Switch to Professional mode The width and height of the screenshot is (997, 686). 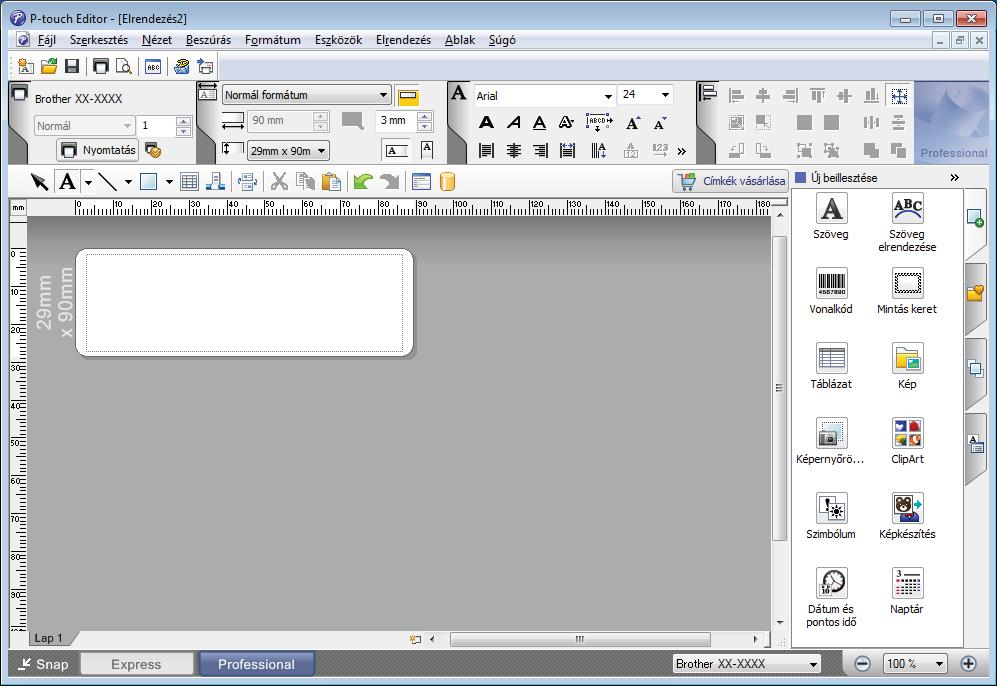tap(256, 664)
